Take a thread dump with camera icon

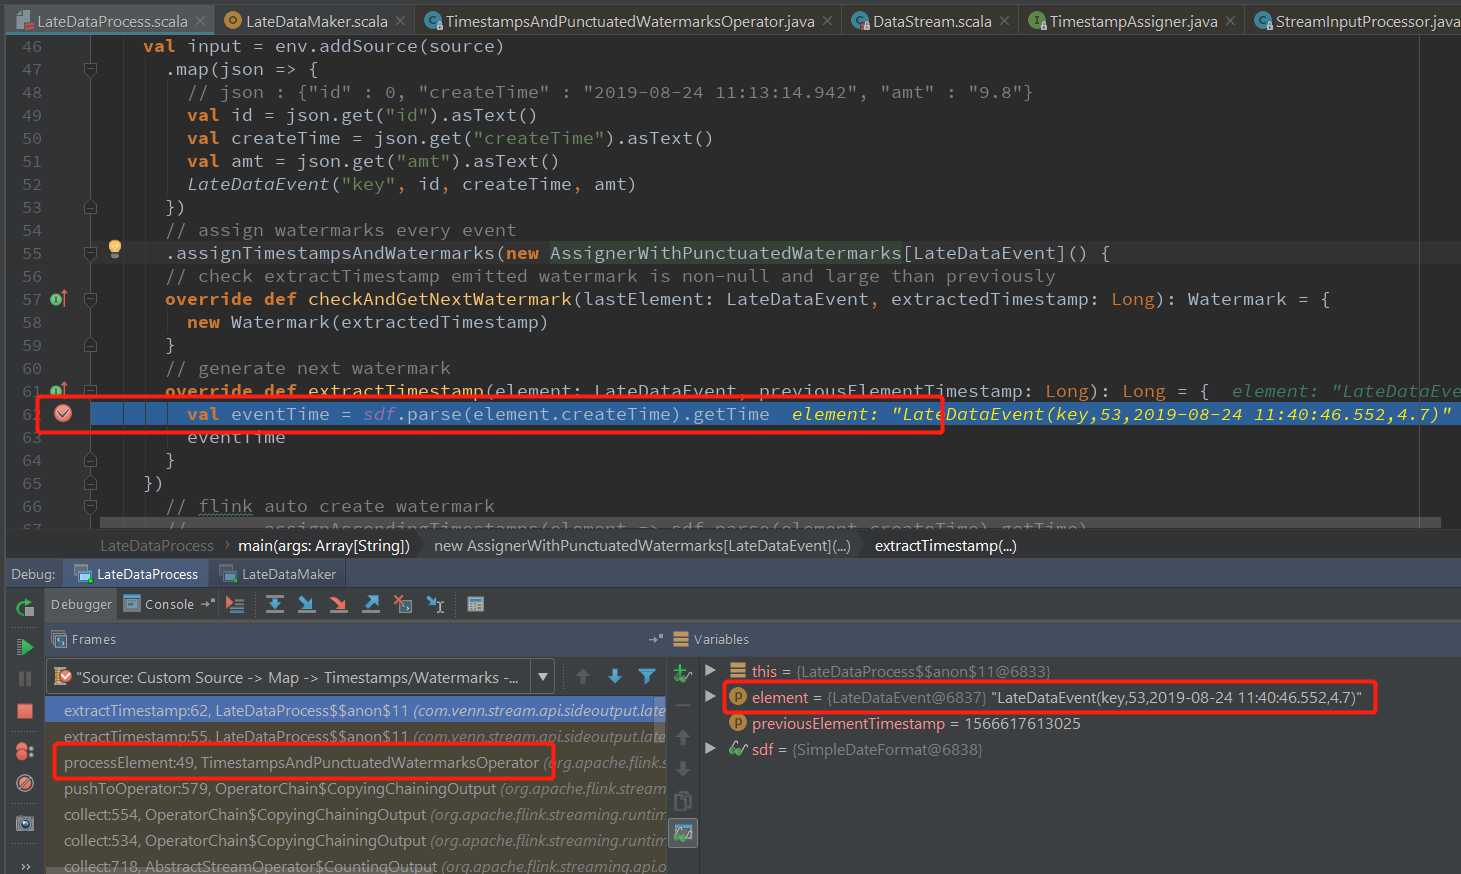(25, 823)
